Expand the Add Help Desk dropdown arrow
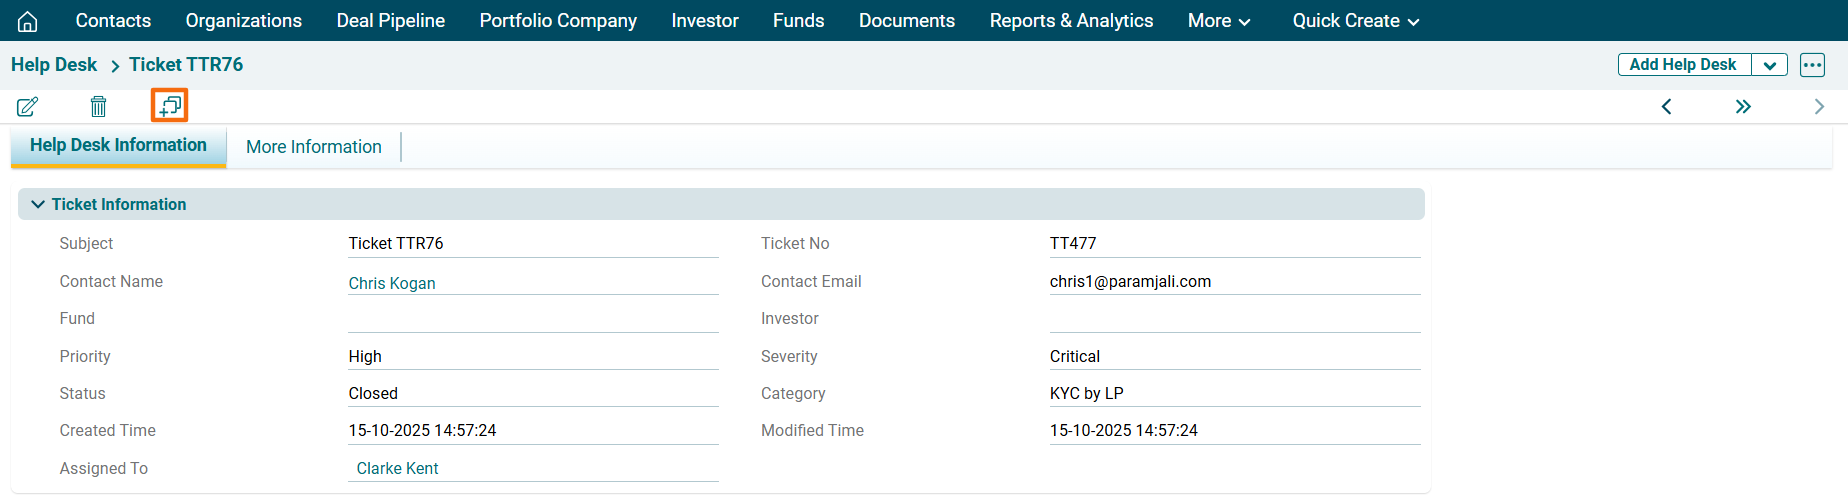The height and width of the screenshot is (504, 1848). tap(1769, 65)
